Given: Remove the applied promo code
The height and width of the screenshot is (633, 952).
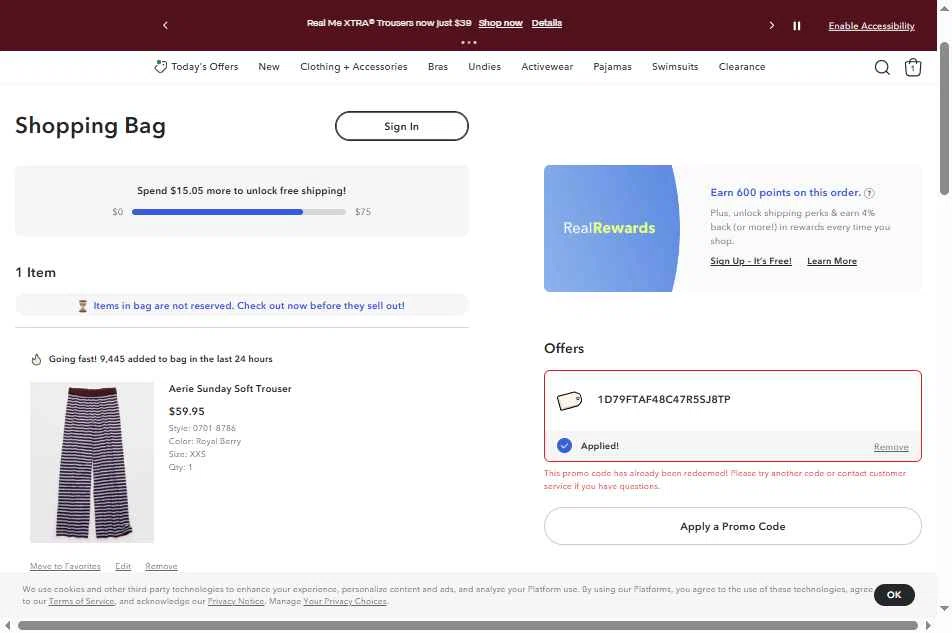Looking at the screenshot, I should tap(891, 447).
